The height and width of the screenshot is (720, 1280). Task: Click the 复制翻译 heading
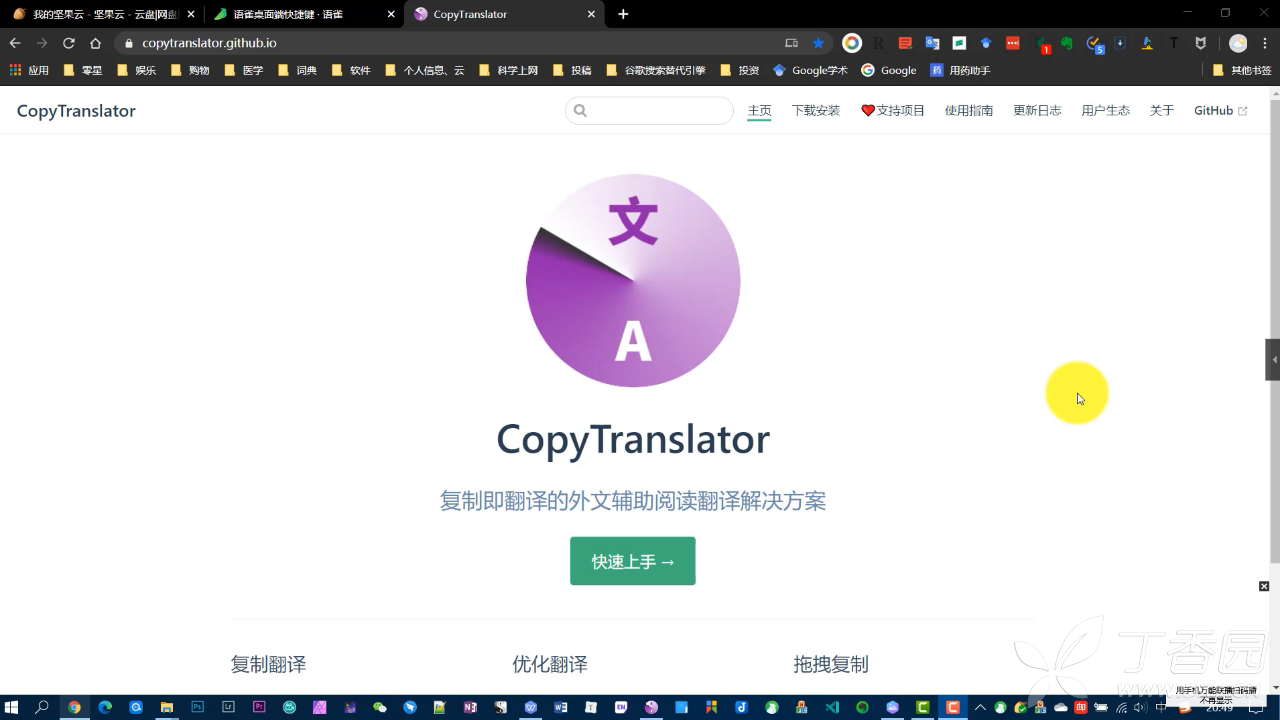point(268,664)
